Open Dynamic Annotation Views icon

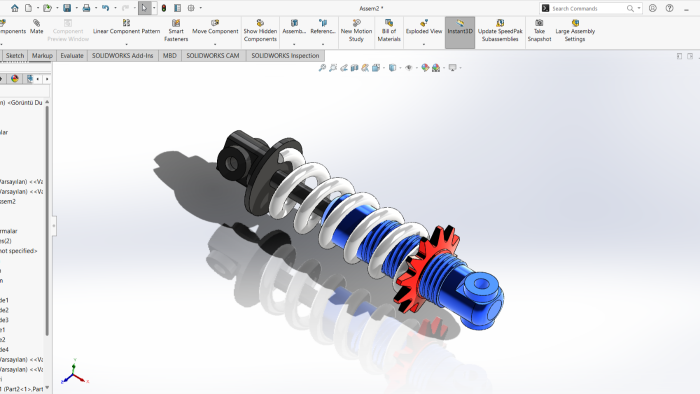tap(365, 68)
